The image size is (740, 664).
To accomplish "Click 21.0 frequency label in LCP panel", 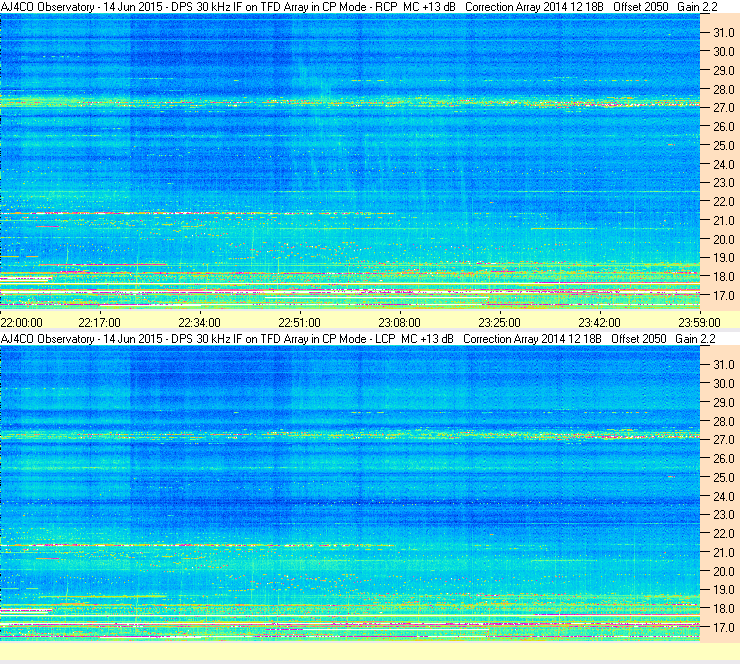I will click(x=723, y=553).
